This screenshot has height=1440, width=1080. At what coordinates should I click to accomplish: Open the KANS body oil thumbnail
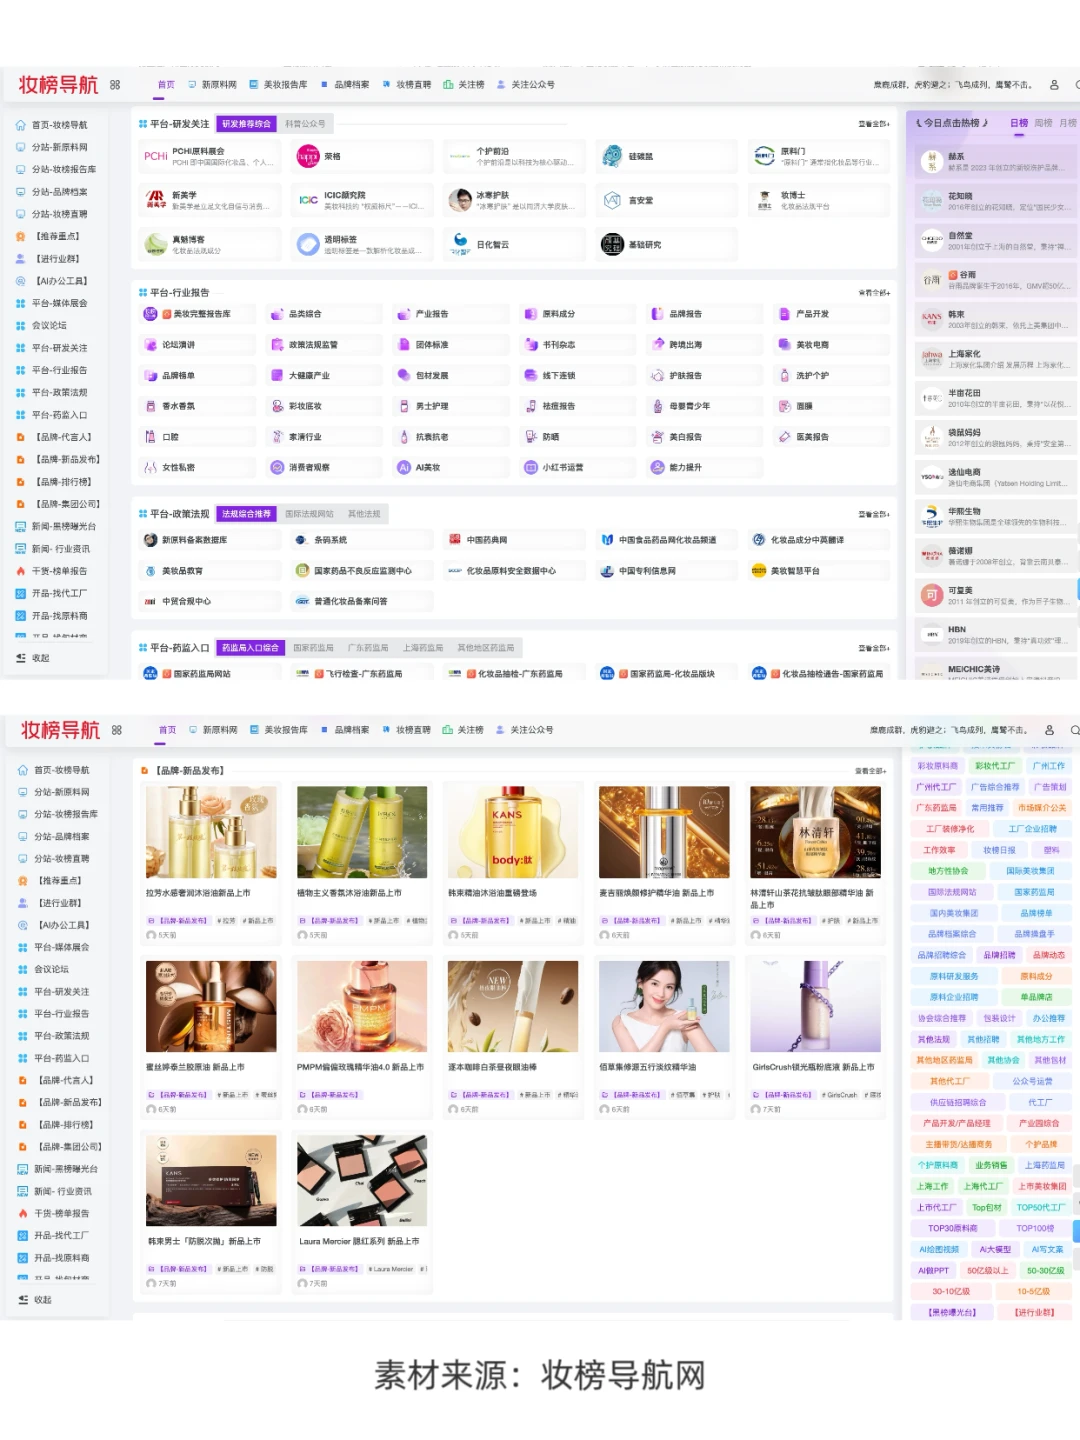click(513, 832)
